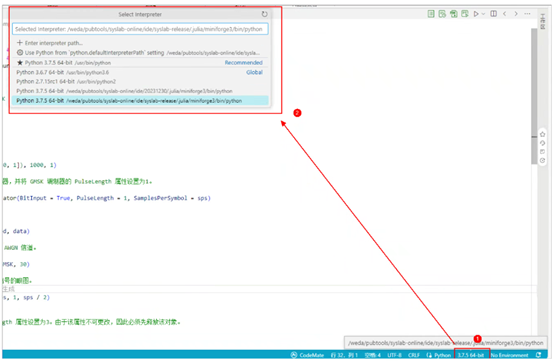Click the 'Select Interpreter' title text

coord(140,14)
